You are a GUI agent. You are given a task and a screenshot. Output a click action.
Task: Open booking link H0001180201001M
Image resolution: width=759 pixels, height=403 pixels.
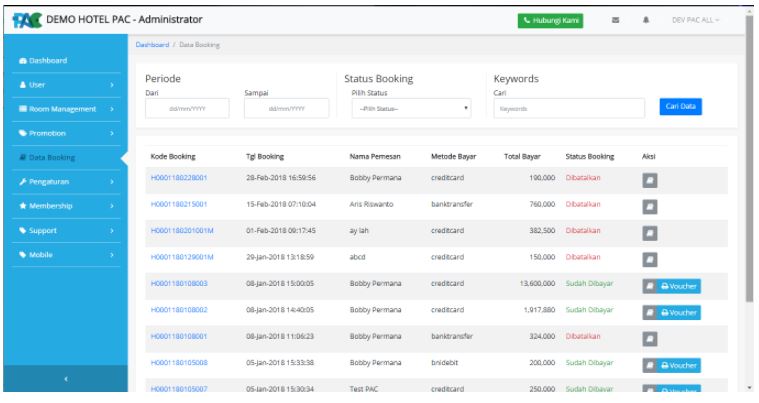(182, 230)
